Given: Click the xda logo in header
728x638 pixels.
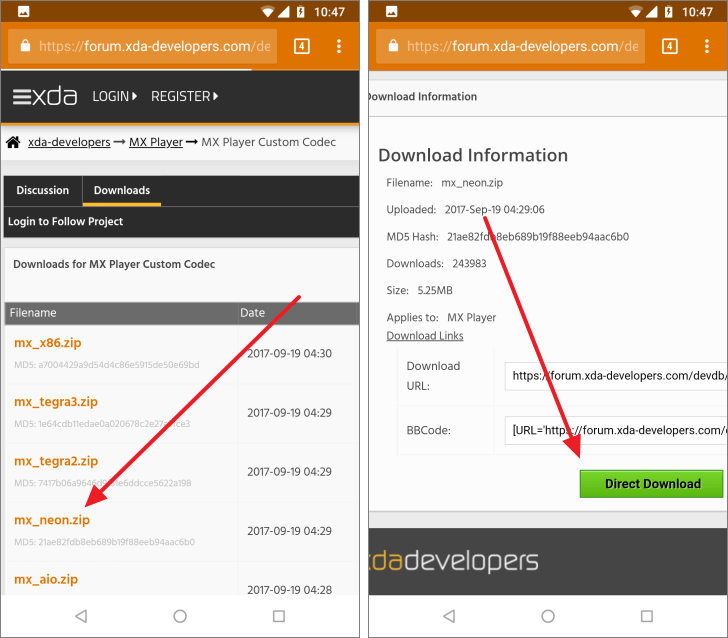Looking at the screenshot, I should (54, 96).
